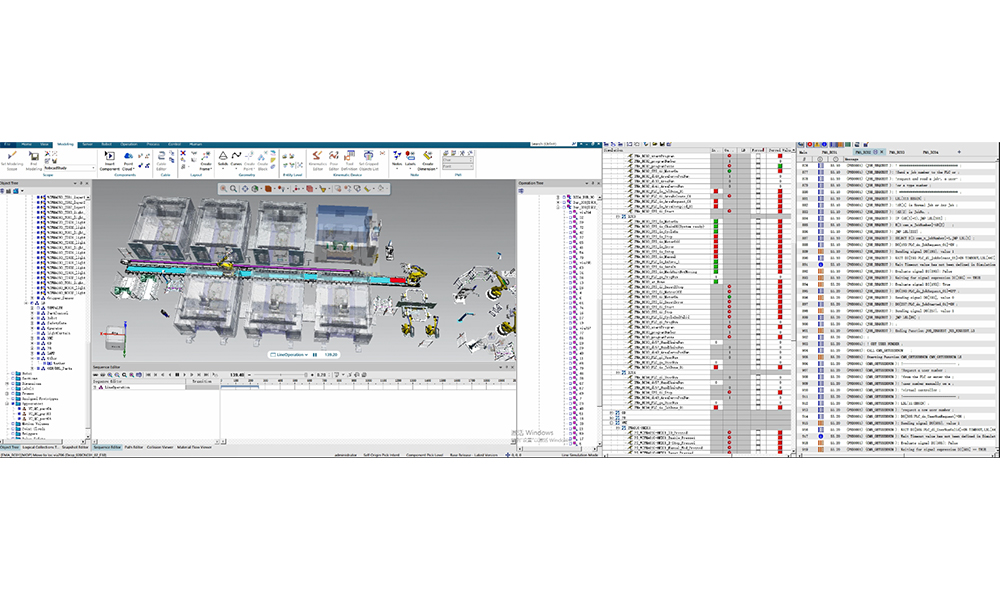
Task: Open the Robot ribbon tab
Action: coord(103,144)
